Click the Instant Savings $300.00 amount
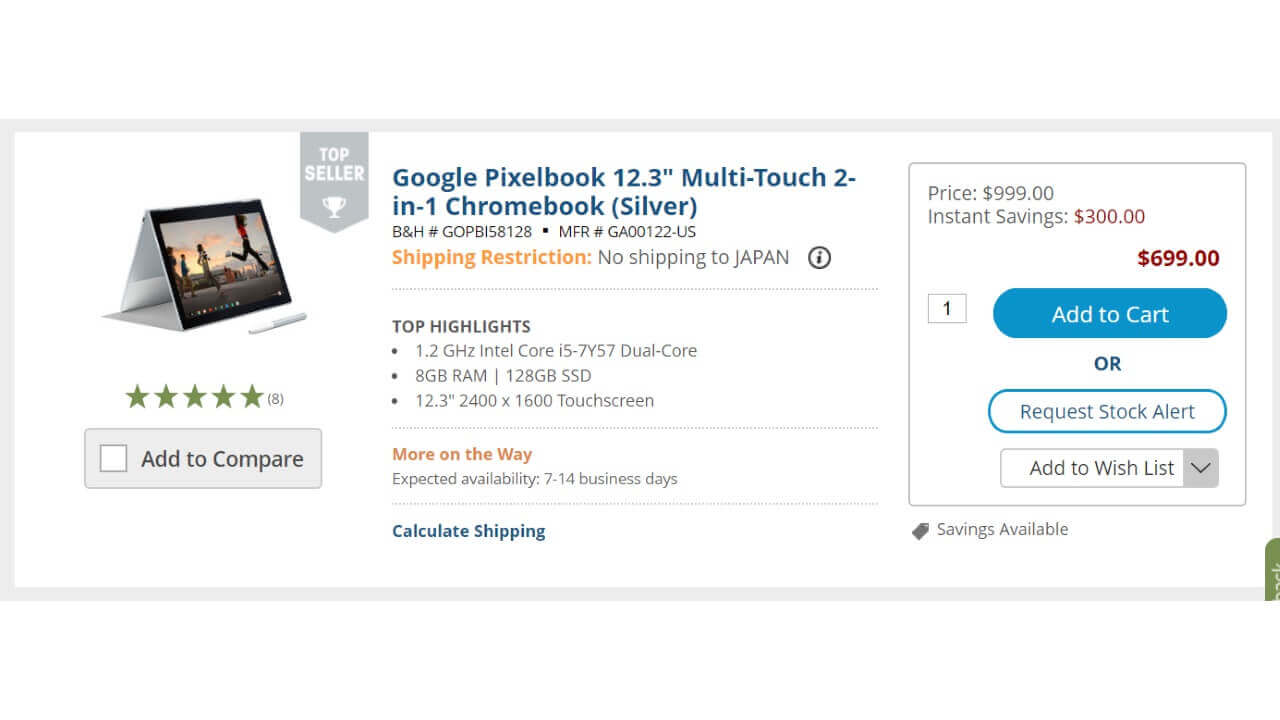 [1109, 216]
